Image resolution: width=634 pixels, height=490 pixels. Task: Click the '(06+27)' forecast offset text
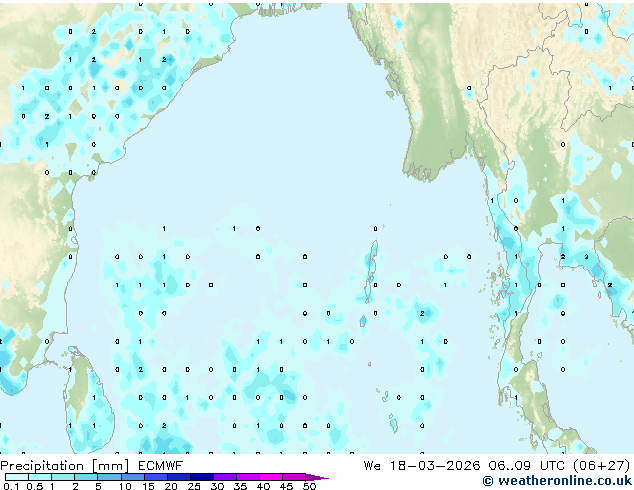tap(601, 466)
